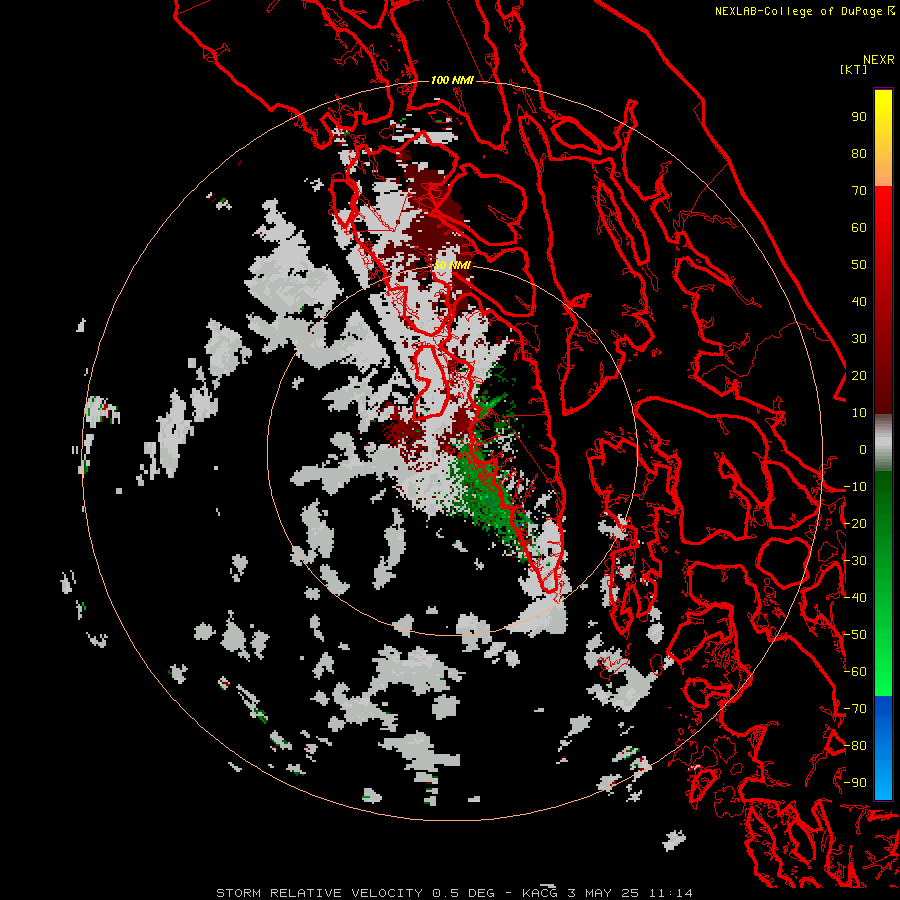Click the 80 value on velocity scale

[x=859, y=154]
